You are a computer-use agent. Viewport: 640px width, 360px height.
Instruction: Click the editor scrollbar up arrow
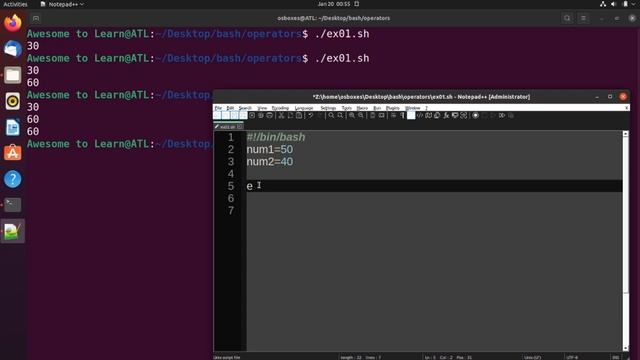(625, 134)
